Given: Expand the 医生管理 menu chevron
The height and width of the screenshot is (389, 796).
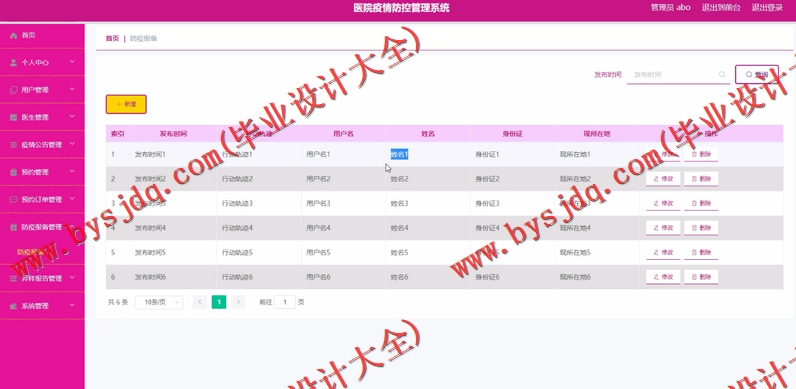Looking at the screenshot, I should tap(72, 117).
